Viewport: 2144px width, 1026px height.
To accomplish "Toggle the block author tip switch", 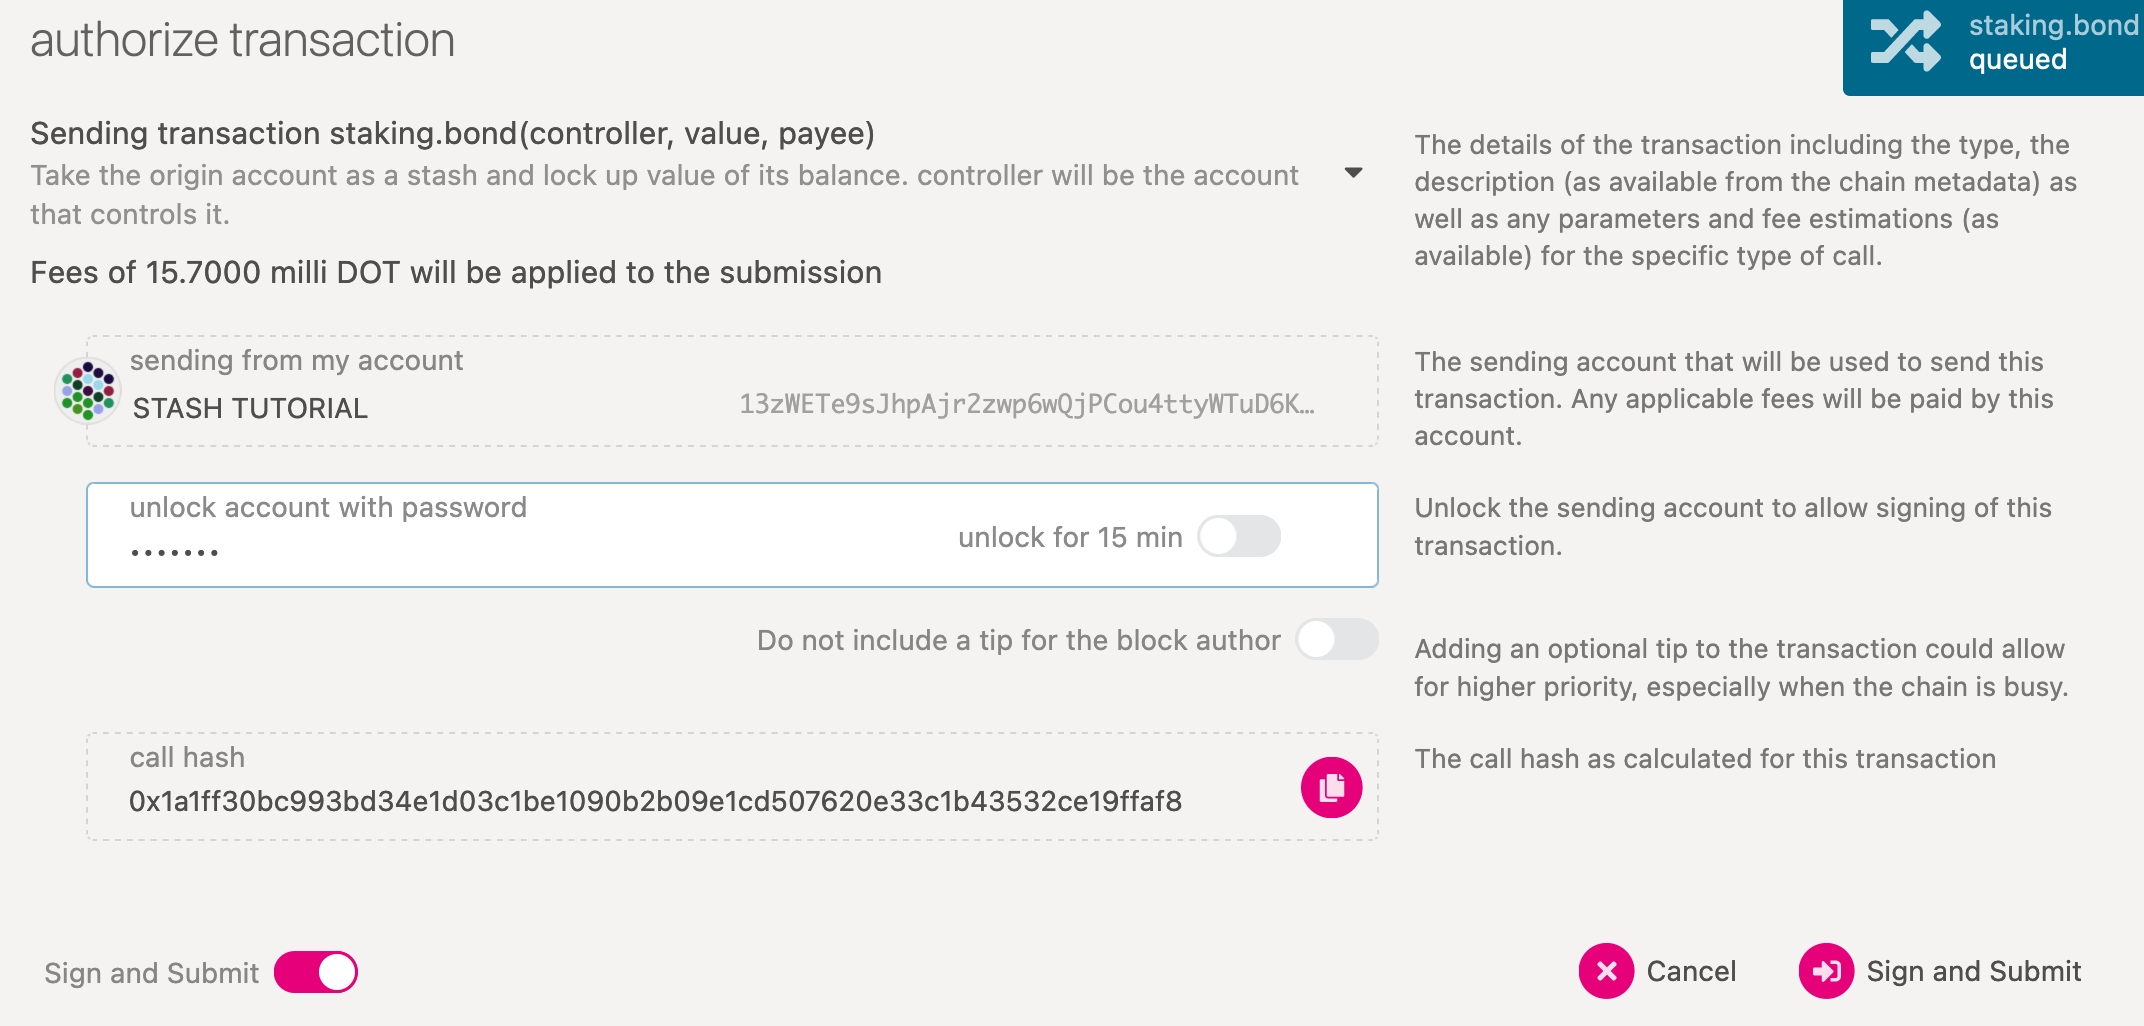I will (1336, 640).
